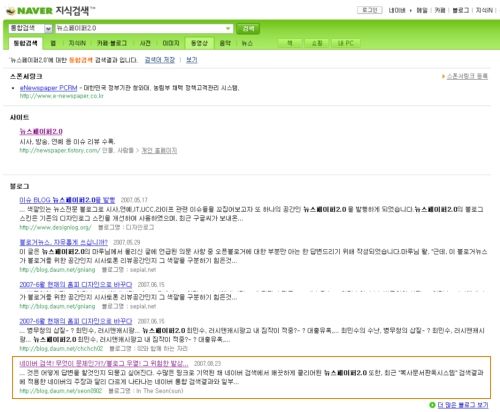
Task: Switch to the 이미지 tab
Action: [171, 43]
